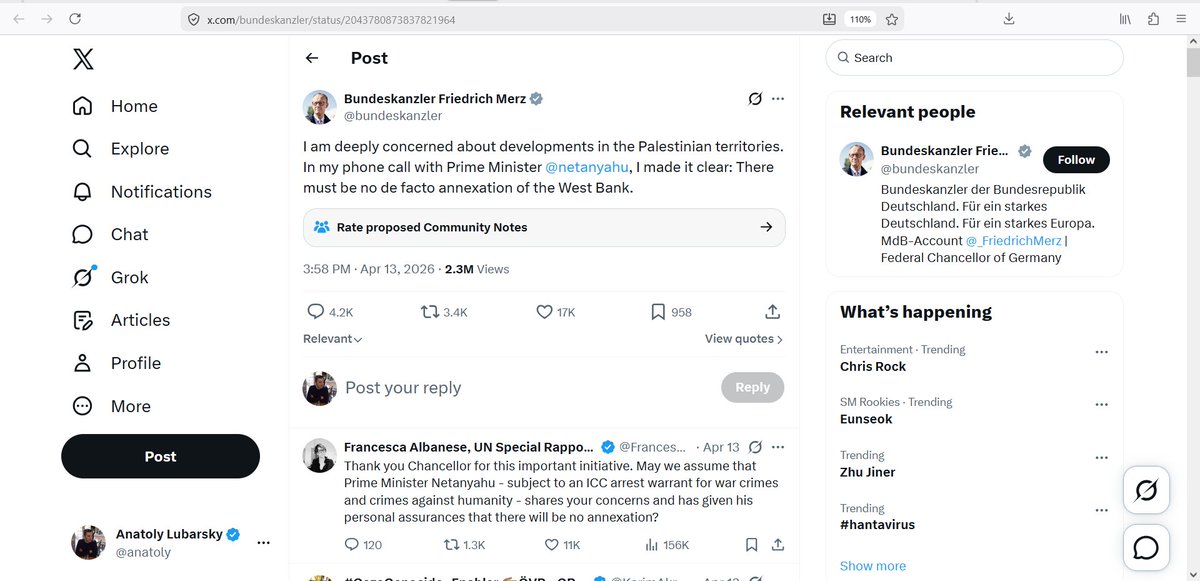Open browser downloads panel

(1009, 19)
